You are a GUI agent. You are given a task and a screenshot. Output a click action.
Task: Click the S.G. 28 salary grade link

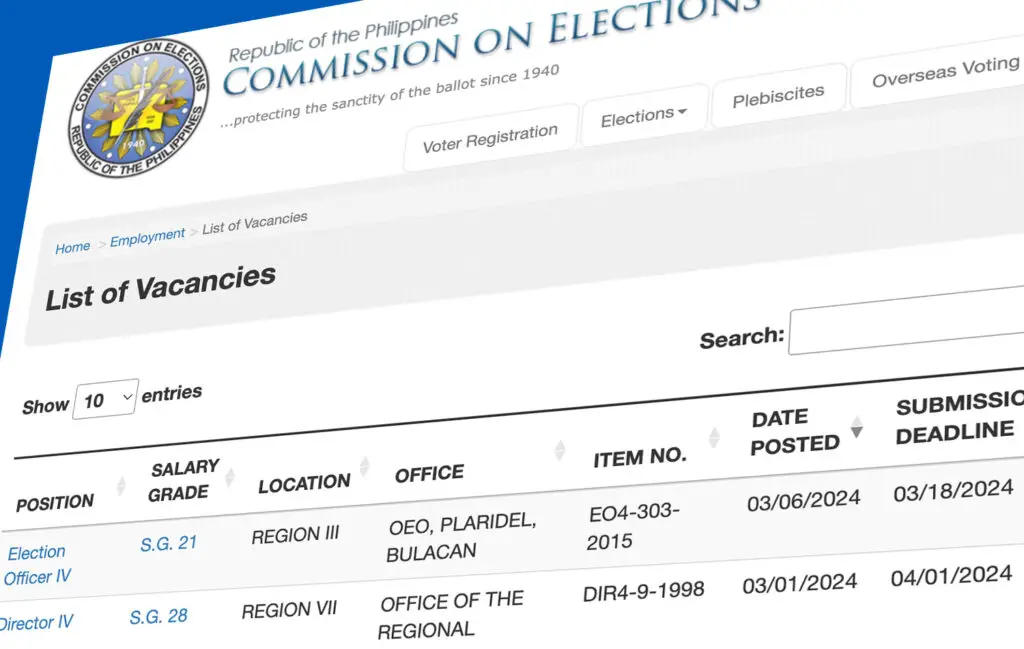pos(158,616)
